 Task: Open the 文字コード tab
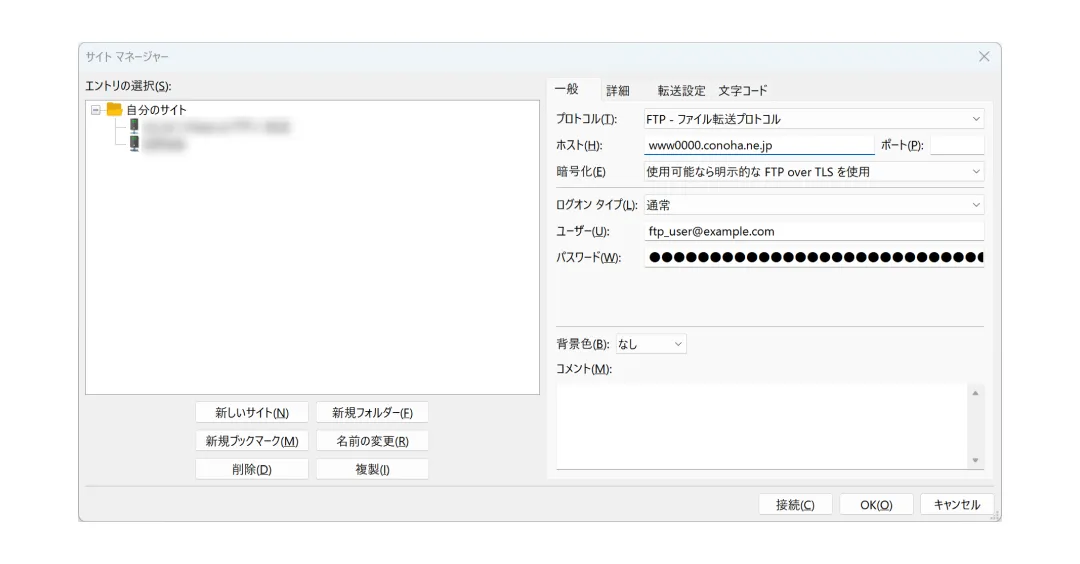coord(742,91)
